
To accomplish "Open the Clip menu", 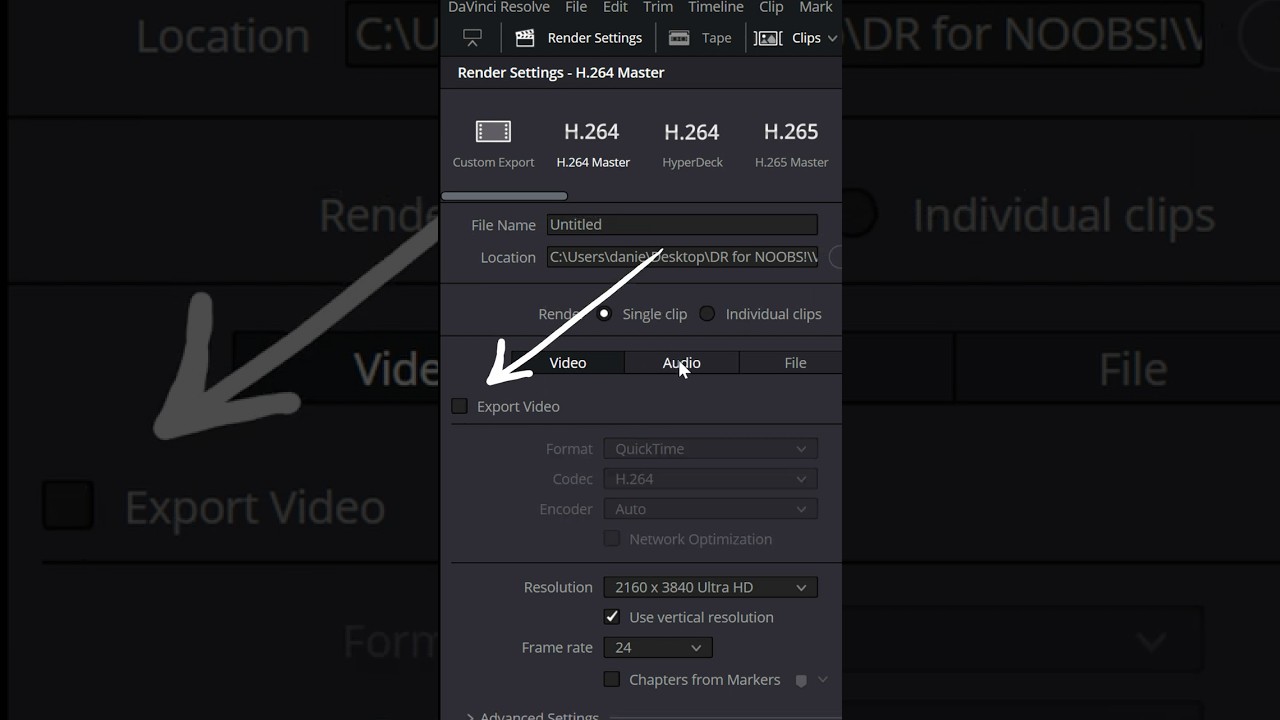I will 771,7.
